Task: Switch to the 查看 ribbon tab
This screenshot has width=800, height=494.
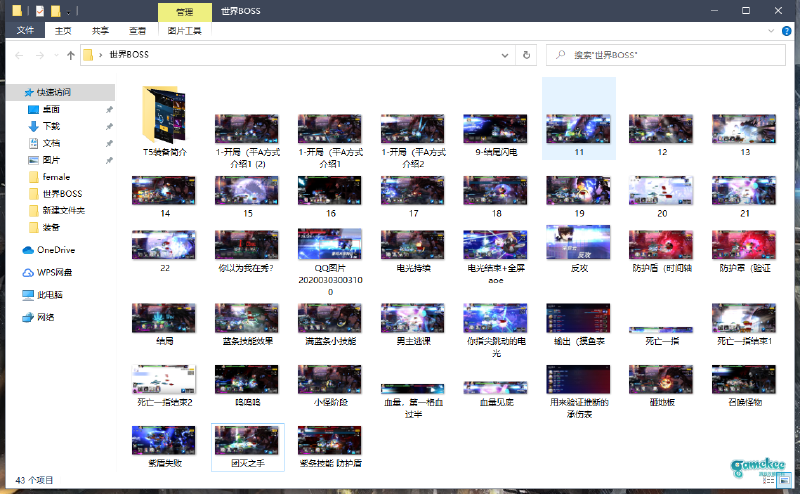Action: point(137,31)
